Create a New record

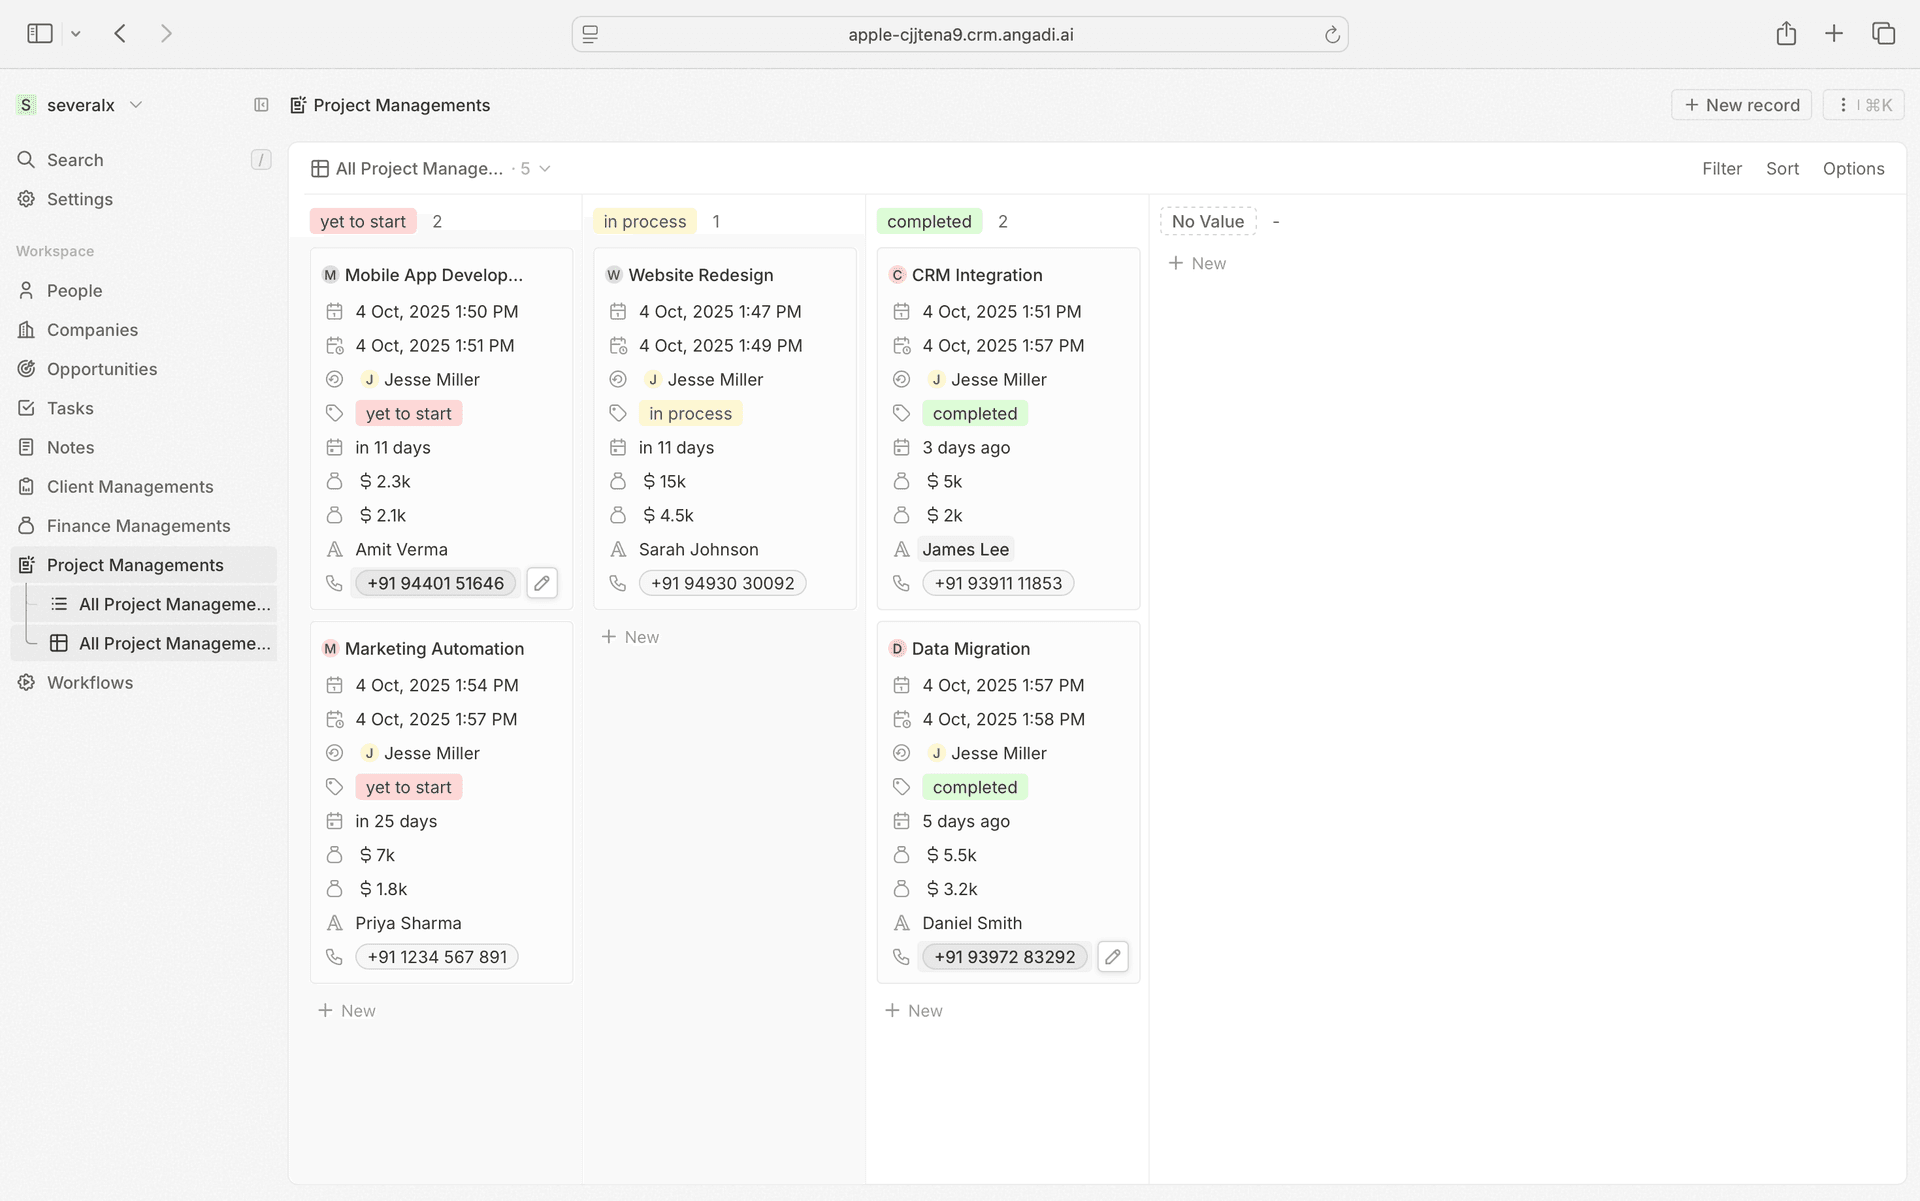(x=1740, y=104)
